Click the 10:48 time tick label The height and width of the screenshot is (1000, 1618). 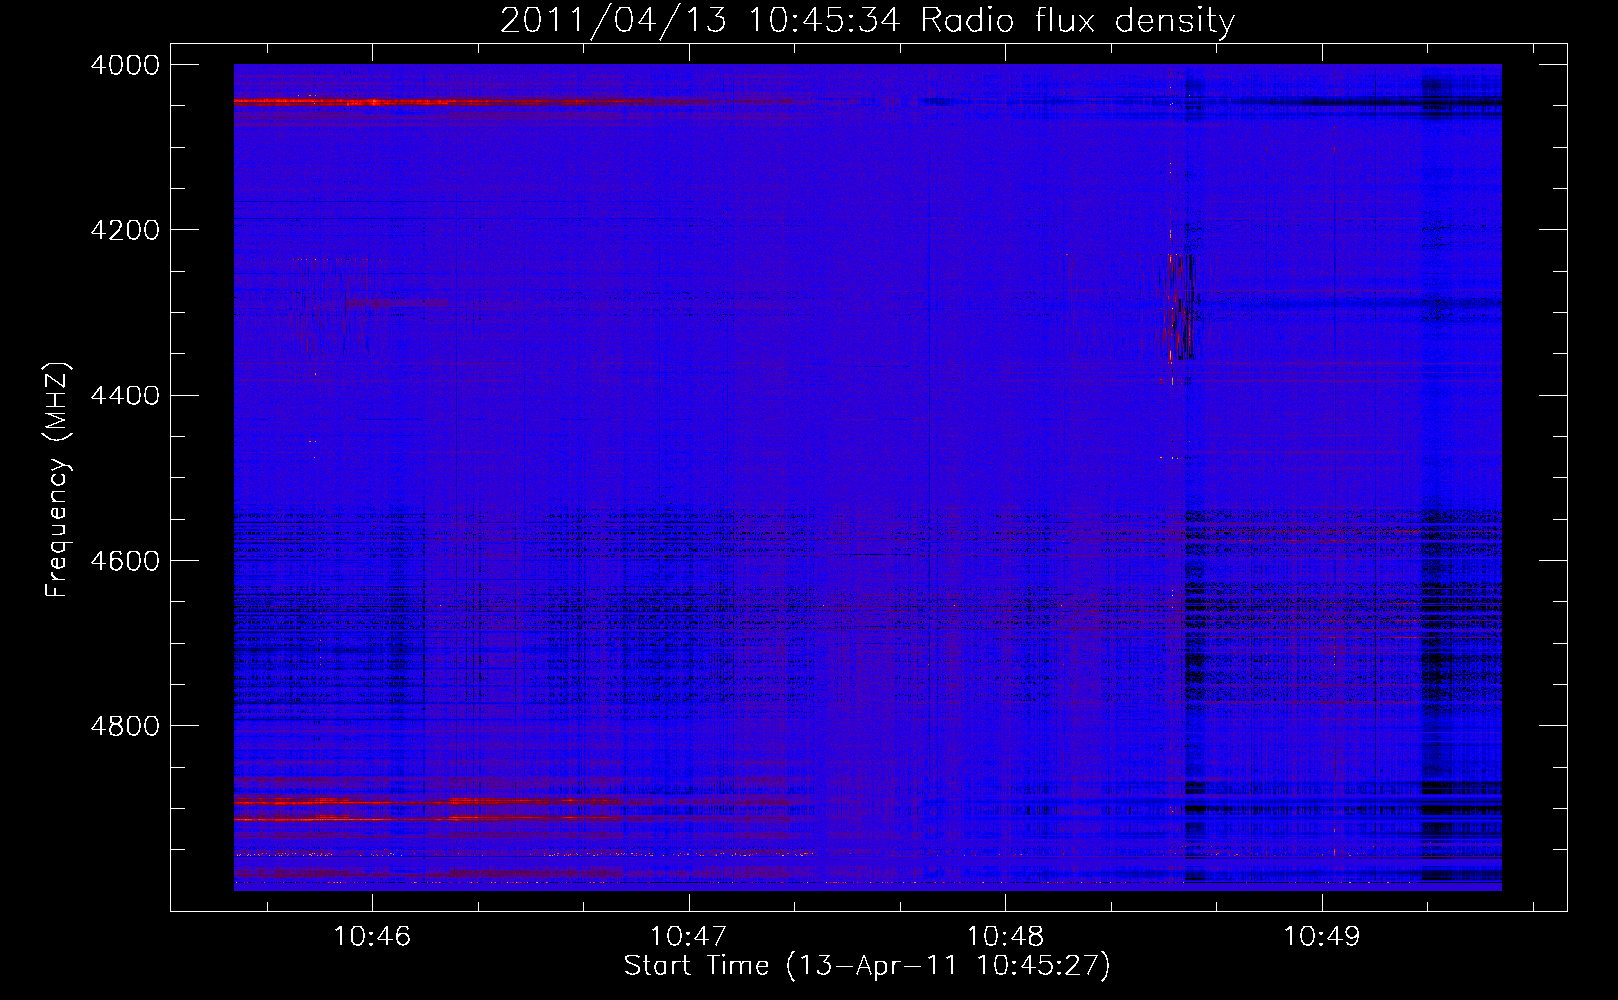(x=1005, y=936)
